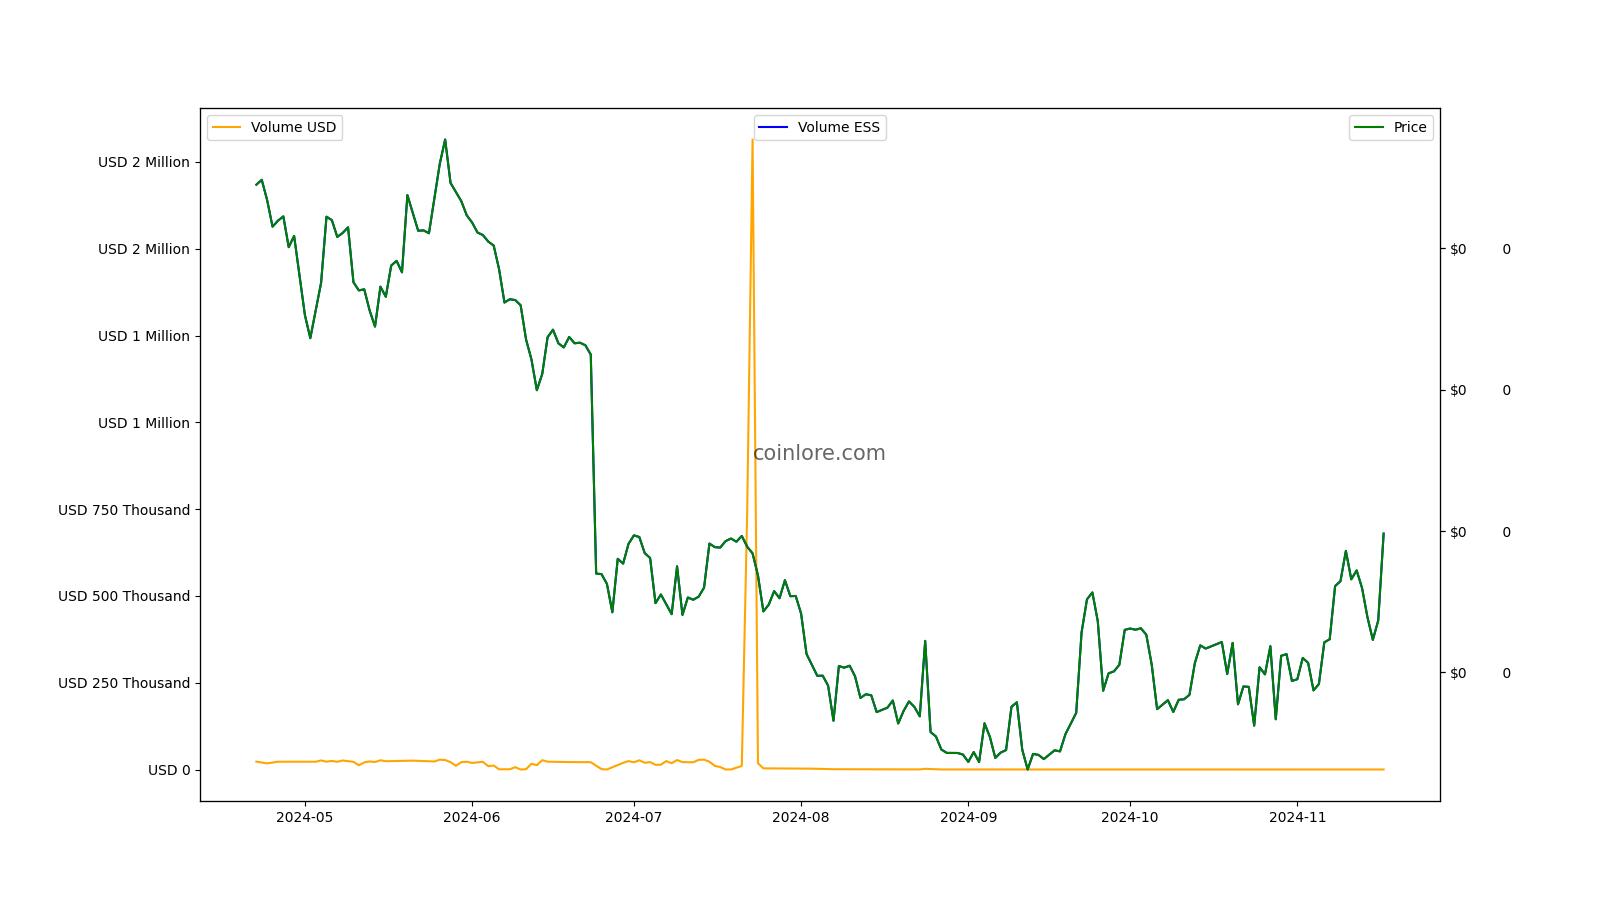This screenshot has width=1600, height=900.
Task: Click the 2024-11 x-axis label
Action: click(1297, 817)
